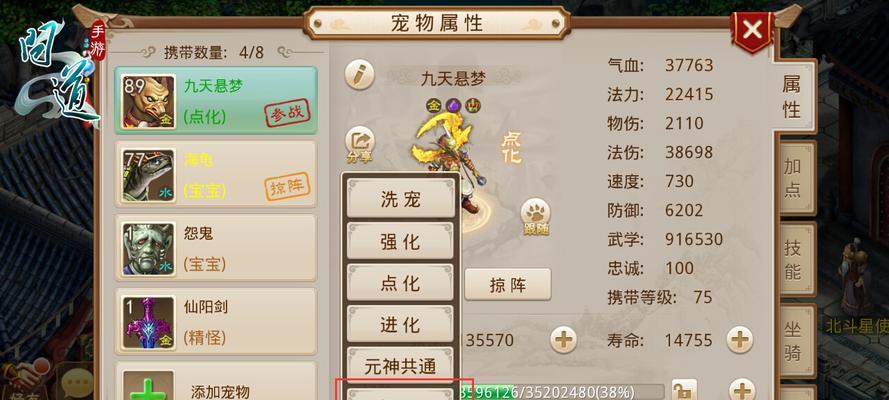Click the plus icon beside 35570
The image size is (889, 400).
(564, 340)
